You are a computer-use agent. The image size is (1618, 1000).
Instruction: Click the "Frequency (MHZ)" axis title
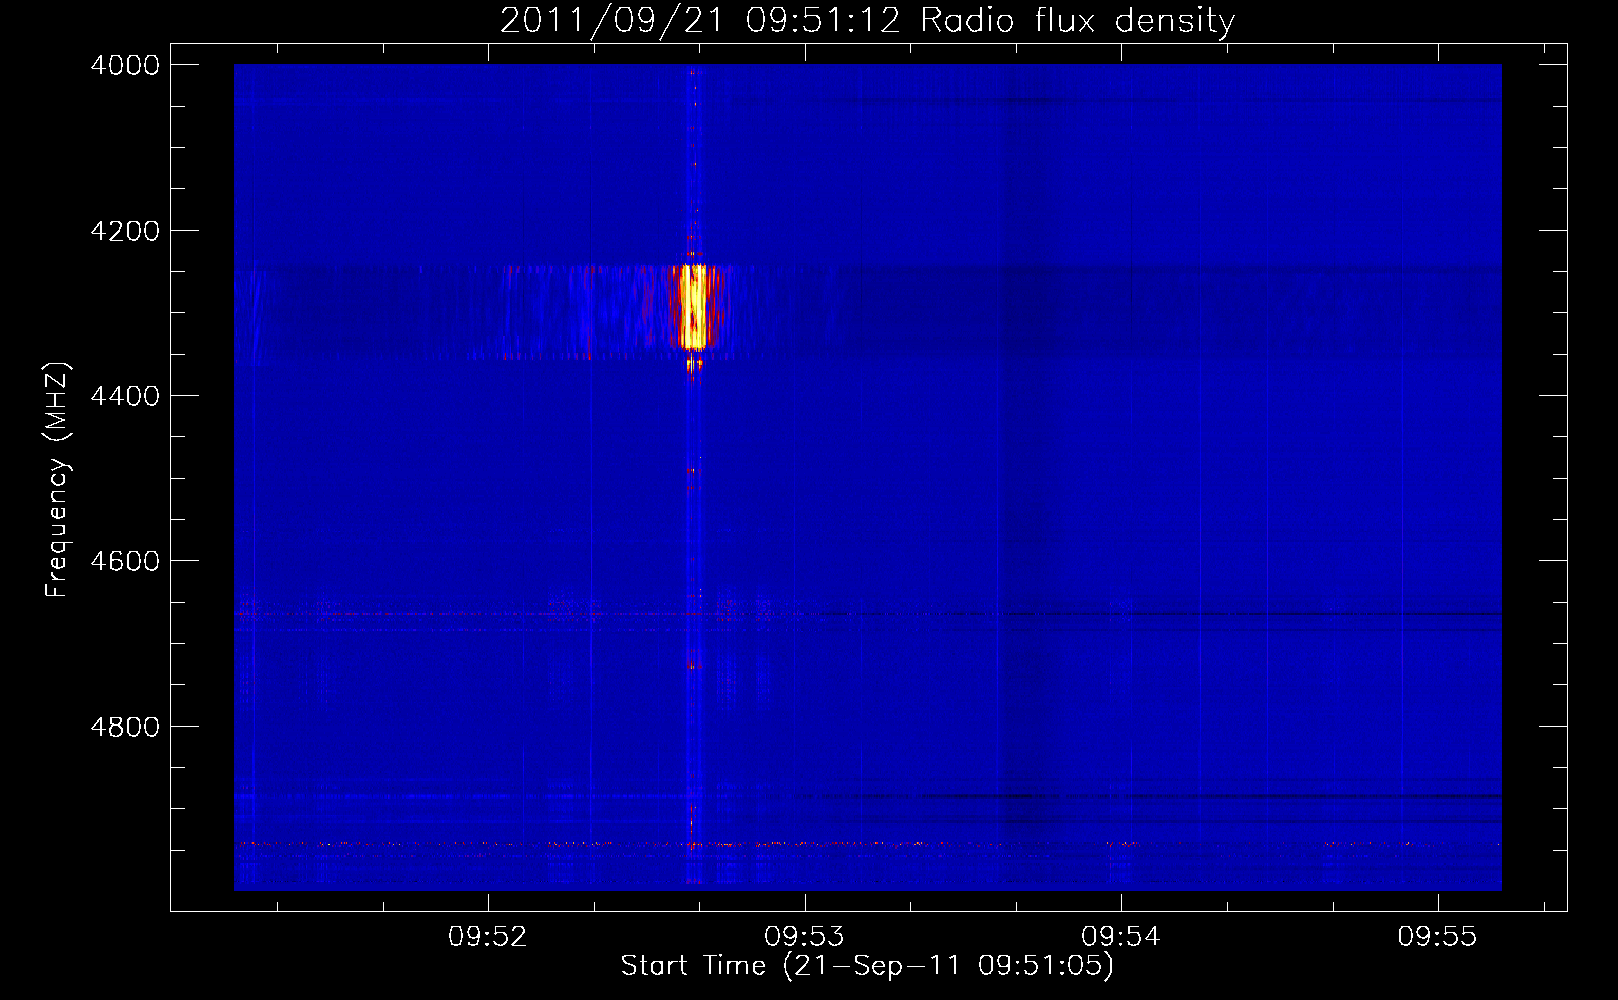click(x=57, y=480)
